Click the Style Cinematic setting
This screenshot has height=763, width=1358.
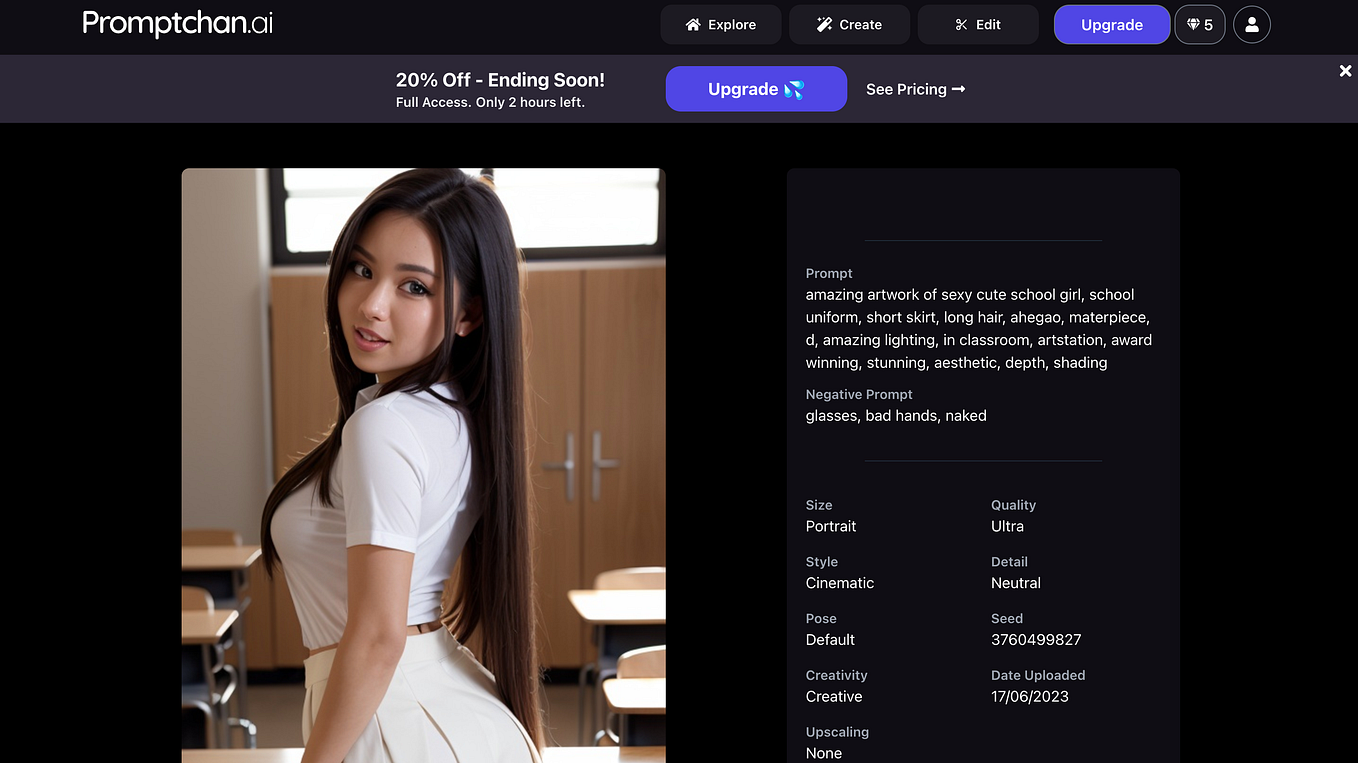(x=840, y=583)
